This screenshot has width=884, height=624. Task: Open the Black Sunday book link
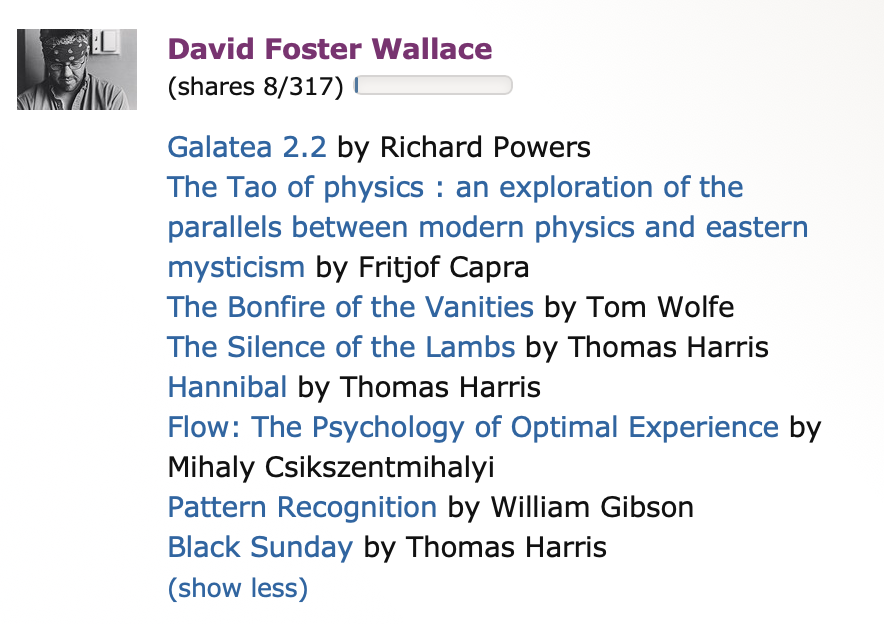click(x=260, y=548)
